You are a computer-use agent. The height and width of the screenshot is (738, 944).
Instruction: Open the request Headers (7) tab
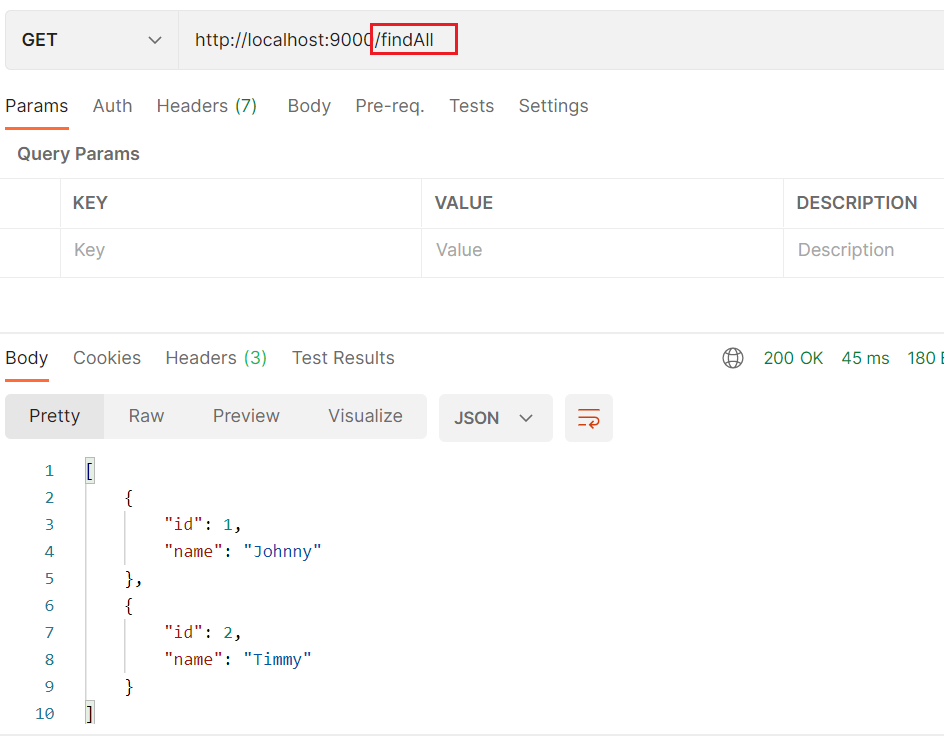click(206, 106)
